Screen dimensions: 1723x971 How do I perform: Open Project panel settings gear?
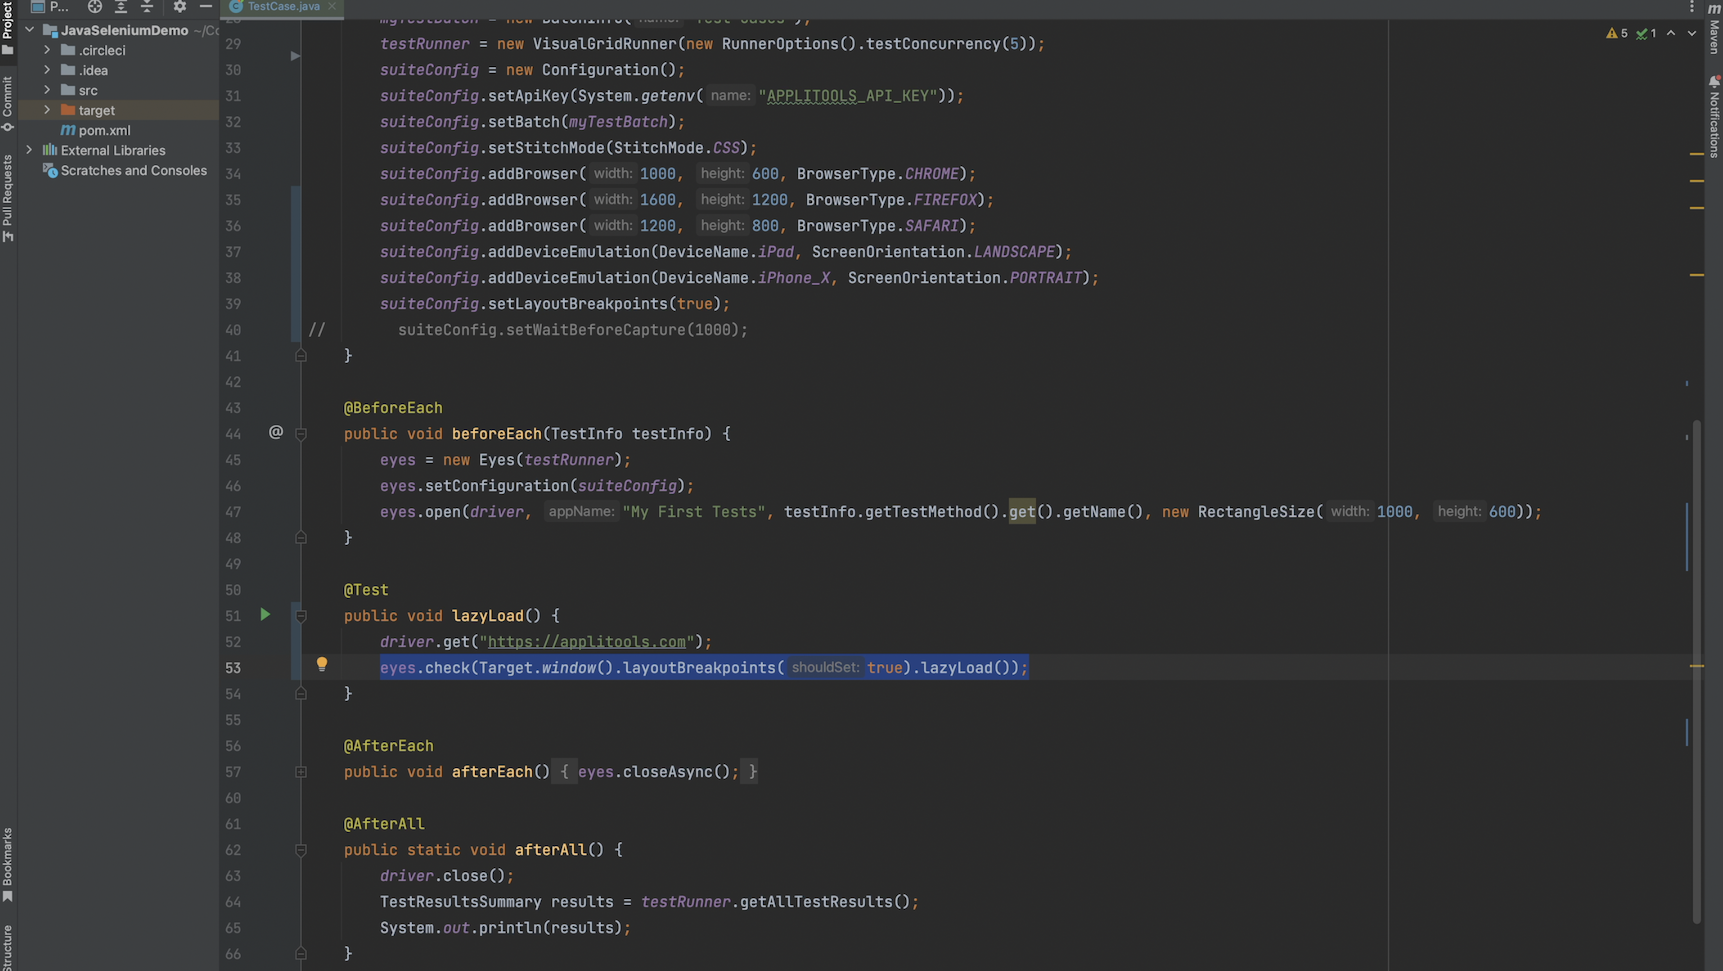180,6
